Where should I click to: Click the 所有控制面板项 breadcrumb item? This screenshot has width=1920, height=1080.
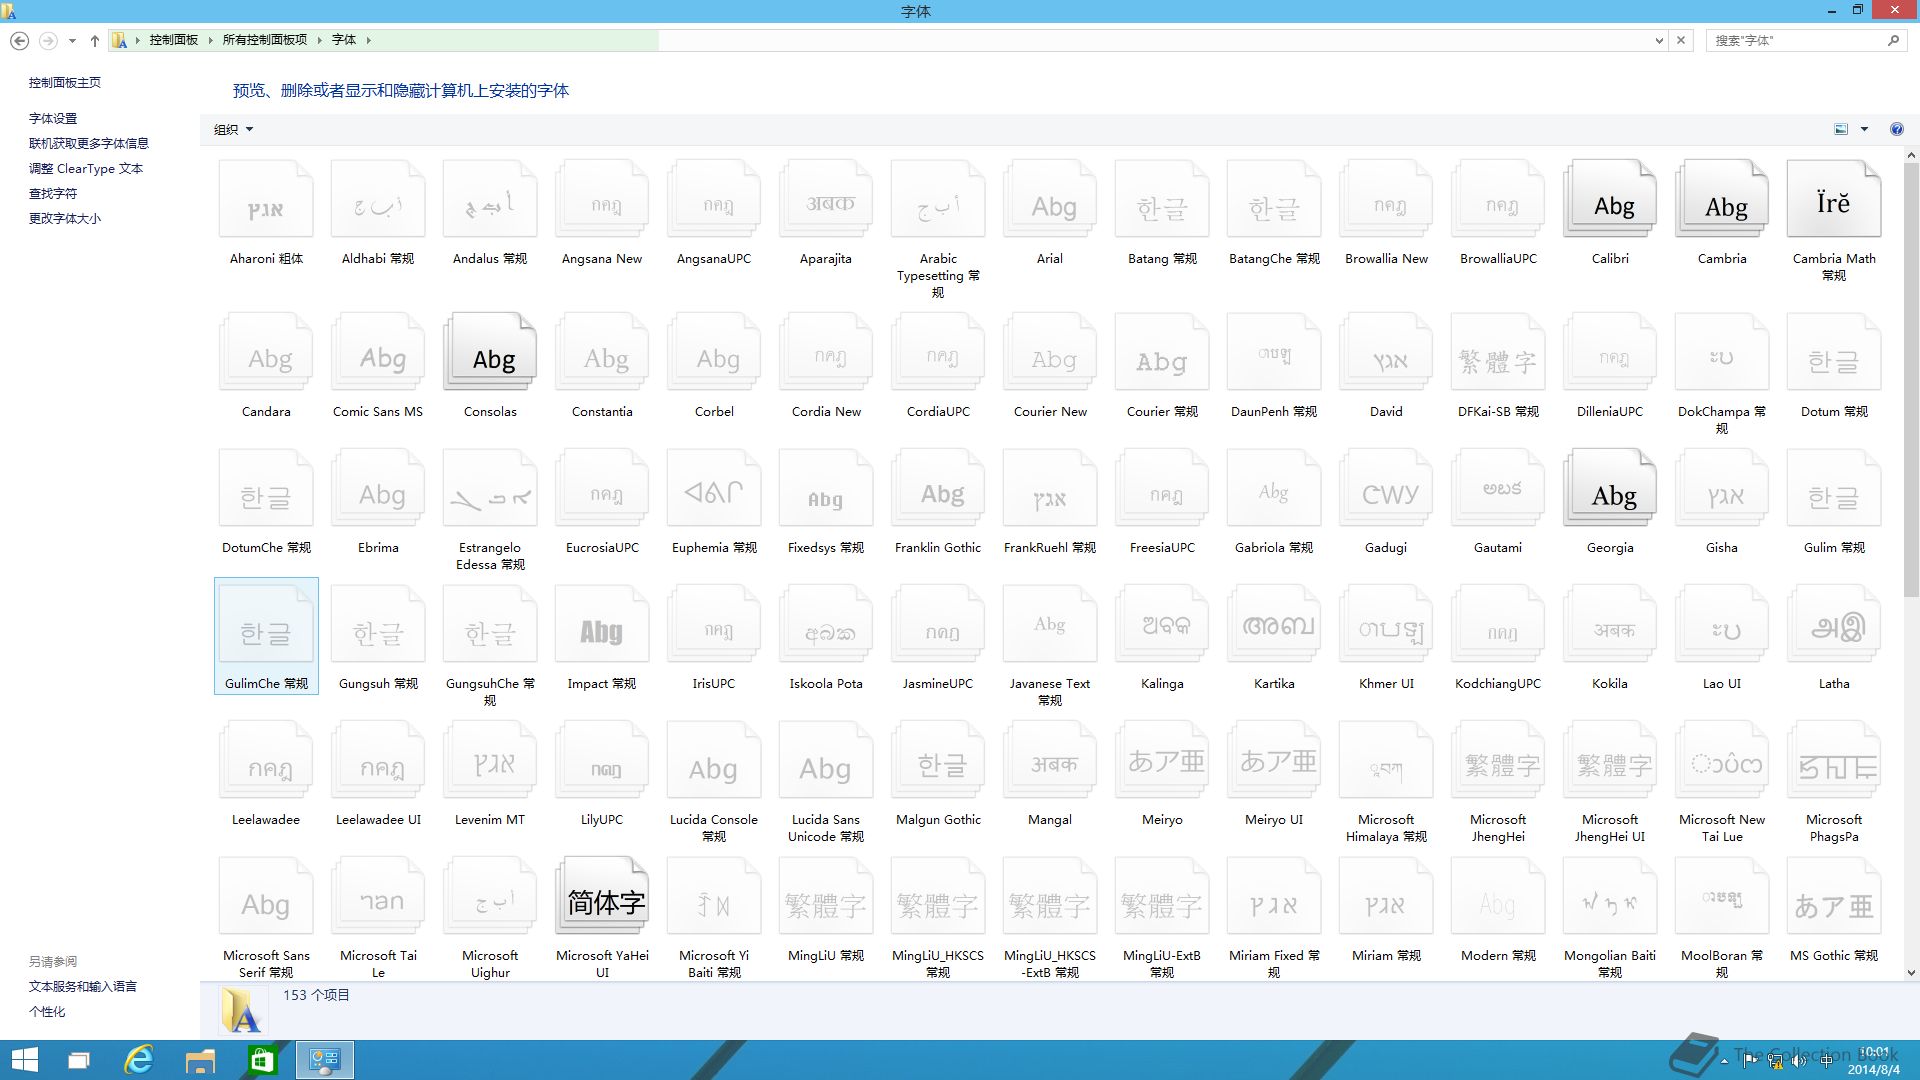[x=265, y=40]
